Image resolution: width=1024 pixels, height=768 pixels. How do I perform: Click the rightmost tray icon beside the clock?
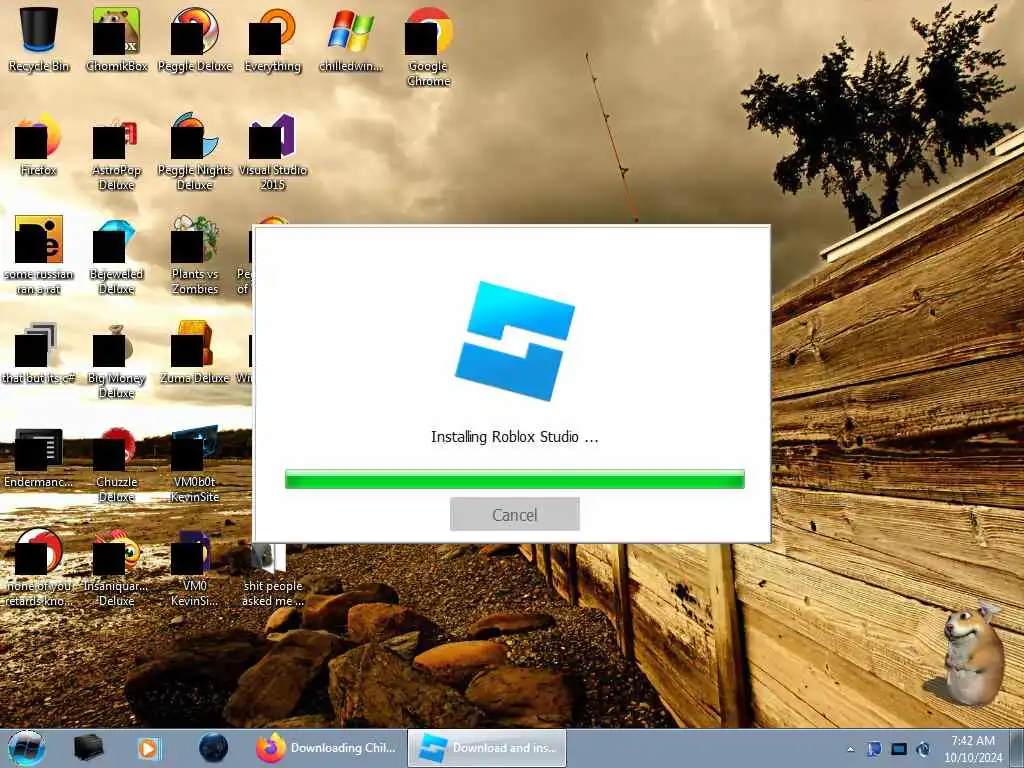click(923, 749)
